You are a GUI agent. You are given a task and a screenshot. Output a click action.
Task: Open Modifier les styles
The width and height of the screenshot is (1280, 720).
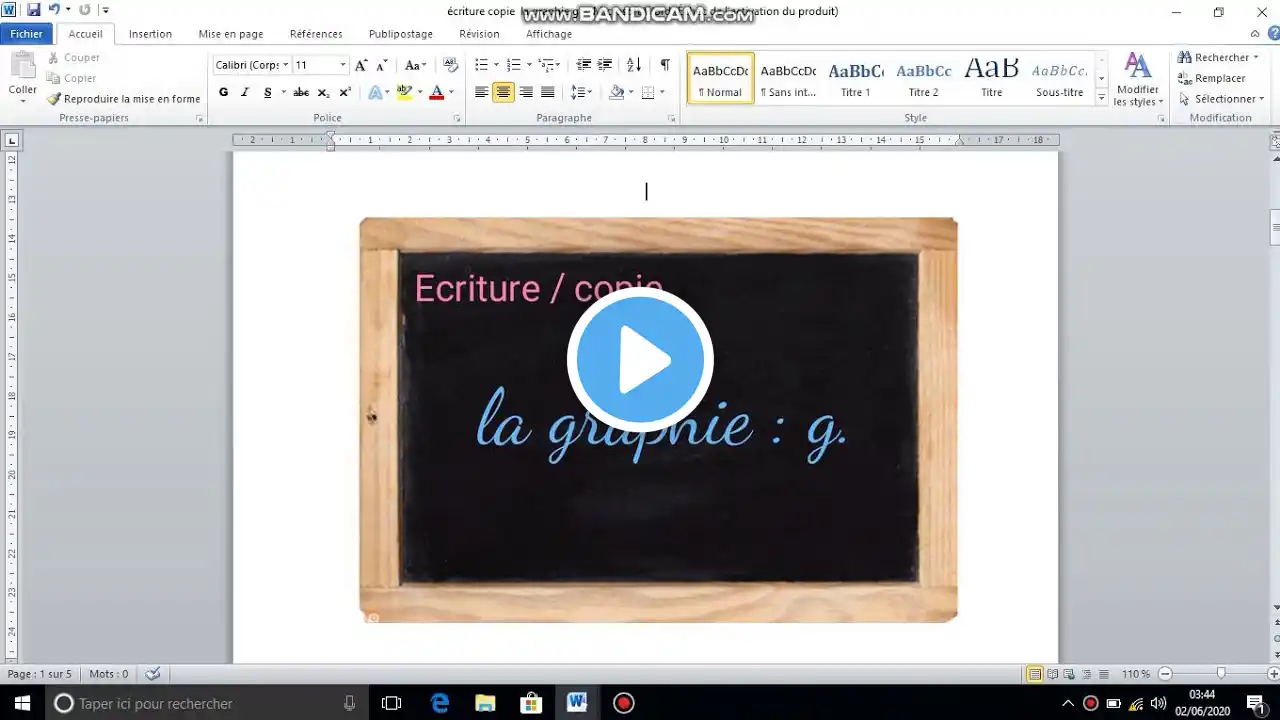pos(1137,79)
